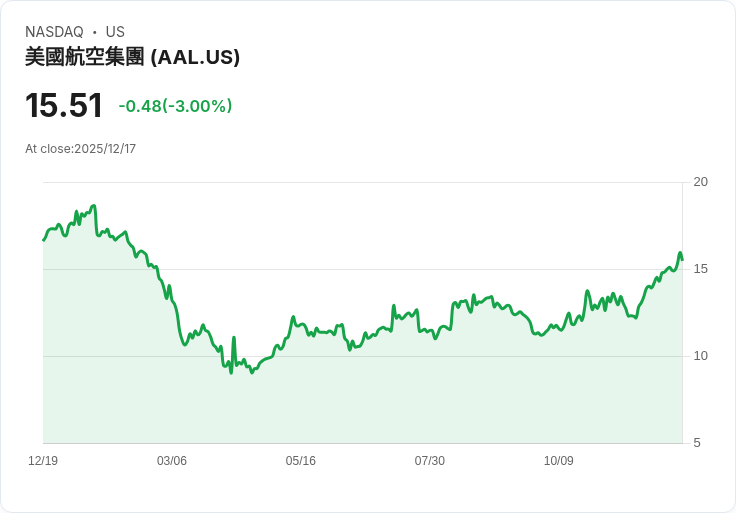Screen dimensions: 736x513
Task: Click the 5 y-axis price label
Action: pyautogui.click(x=697, y=443)
